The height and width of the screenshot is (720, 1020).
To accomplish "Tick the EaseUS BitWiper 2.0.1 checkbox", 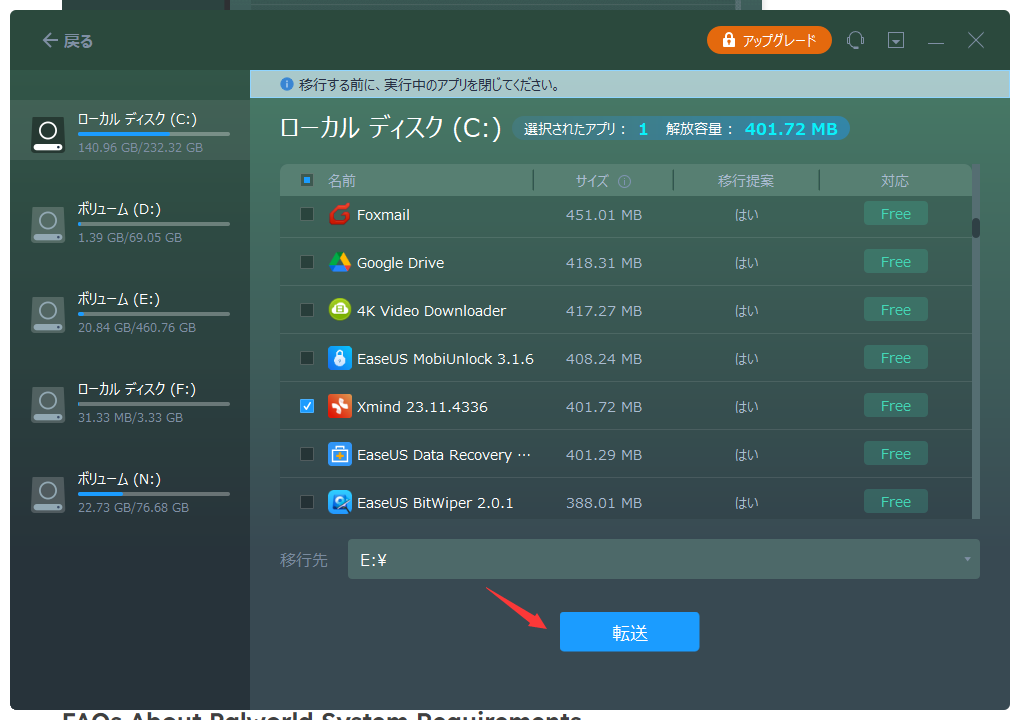I will (307, 502).
